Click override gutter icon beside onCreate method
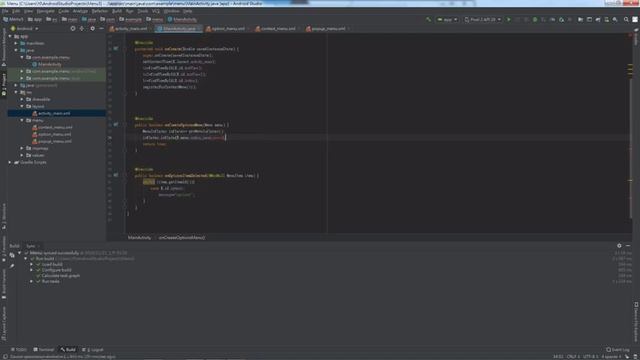This screenshot has width=640, height=360. (116, 49)
